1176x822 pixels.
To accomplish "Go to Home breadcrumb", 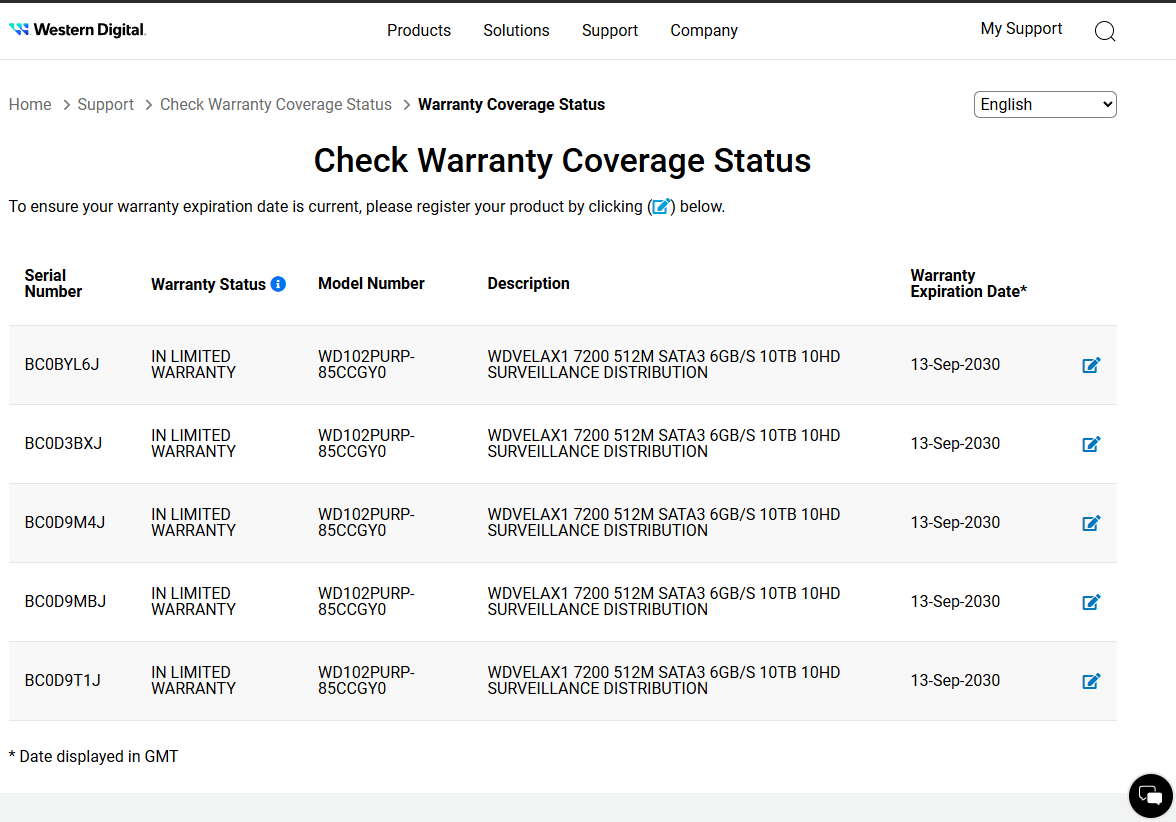I will (30, 104).
